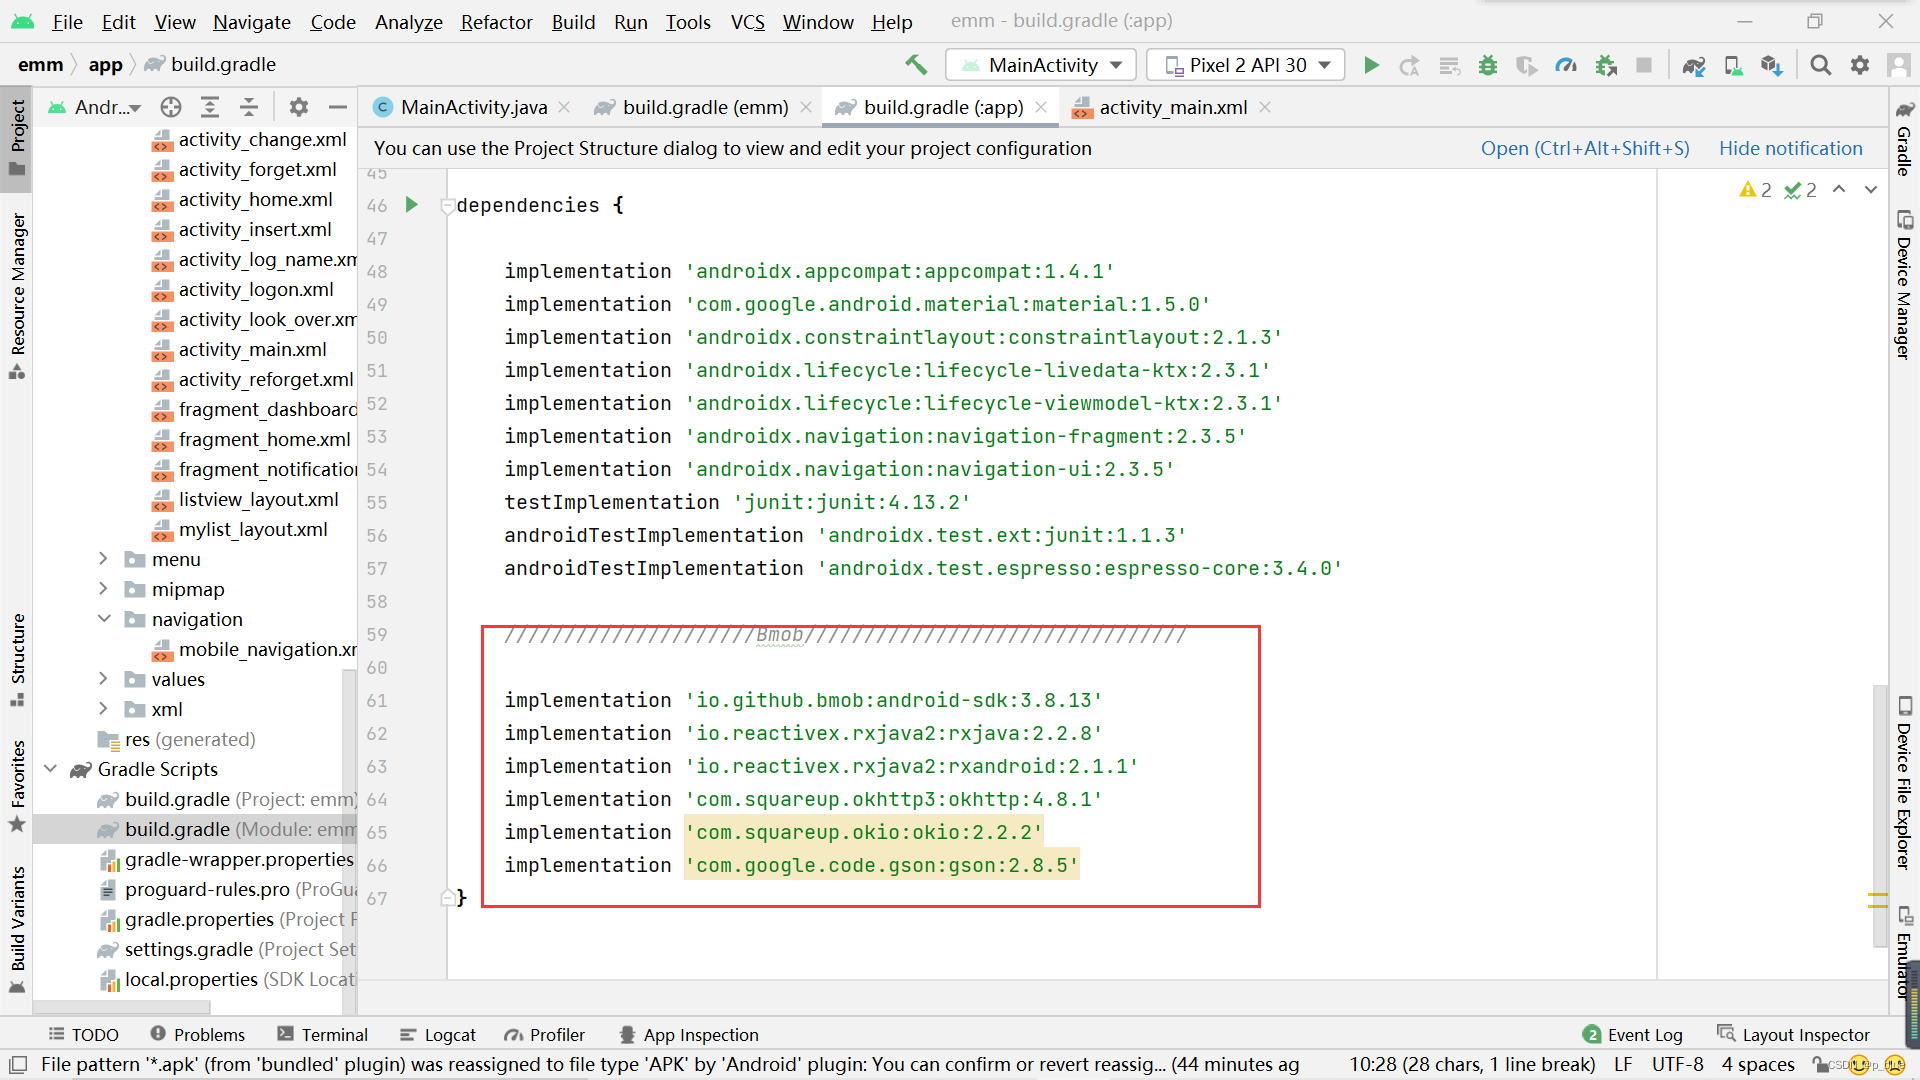Viewport: 1920px width, 1080px height.
Task: Click the UTF-8 encoding status entry
Action: tap(1677, 1064)
